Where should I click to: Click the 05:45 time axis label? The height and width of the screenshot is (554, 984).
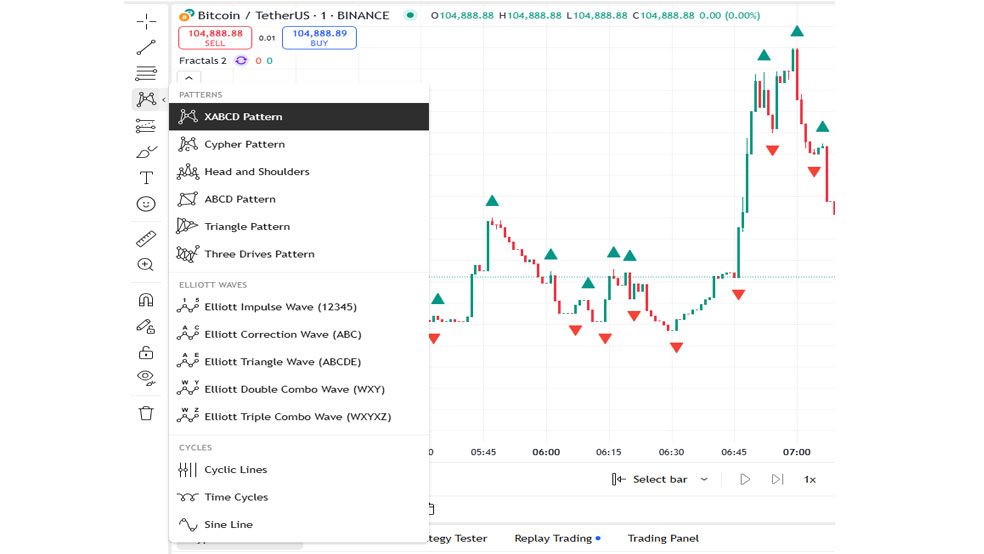pyautogui.click(x=483, y=452)
